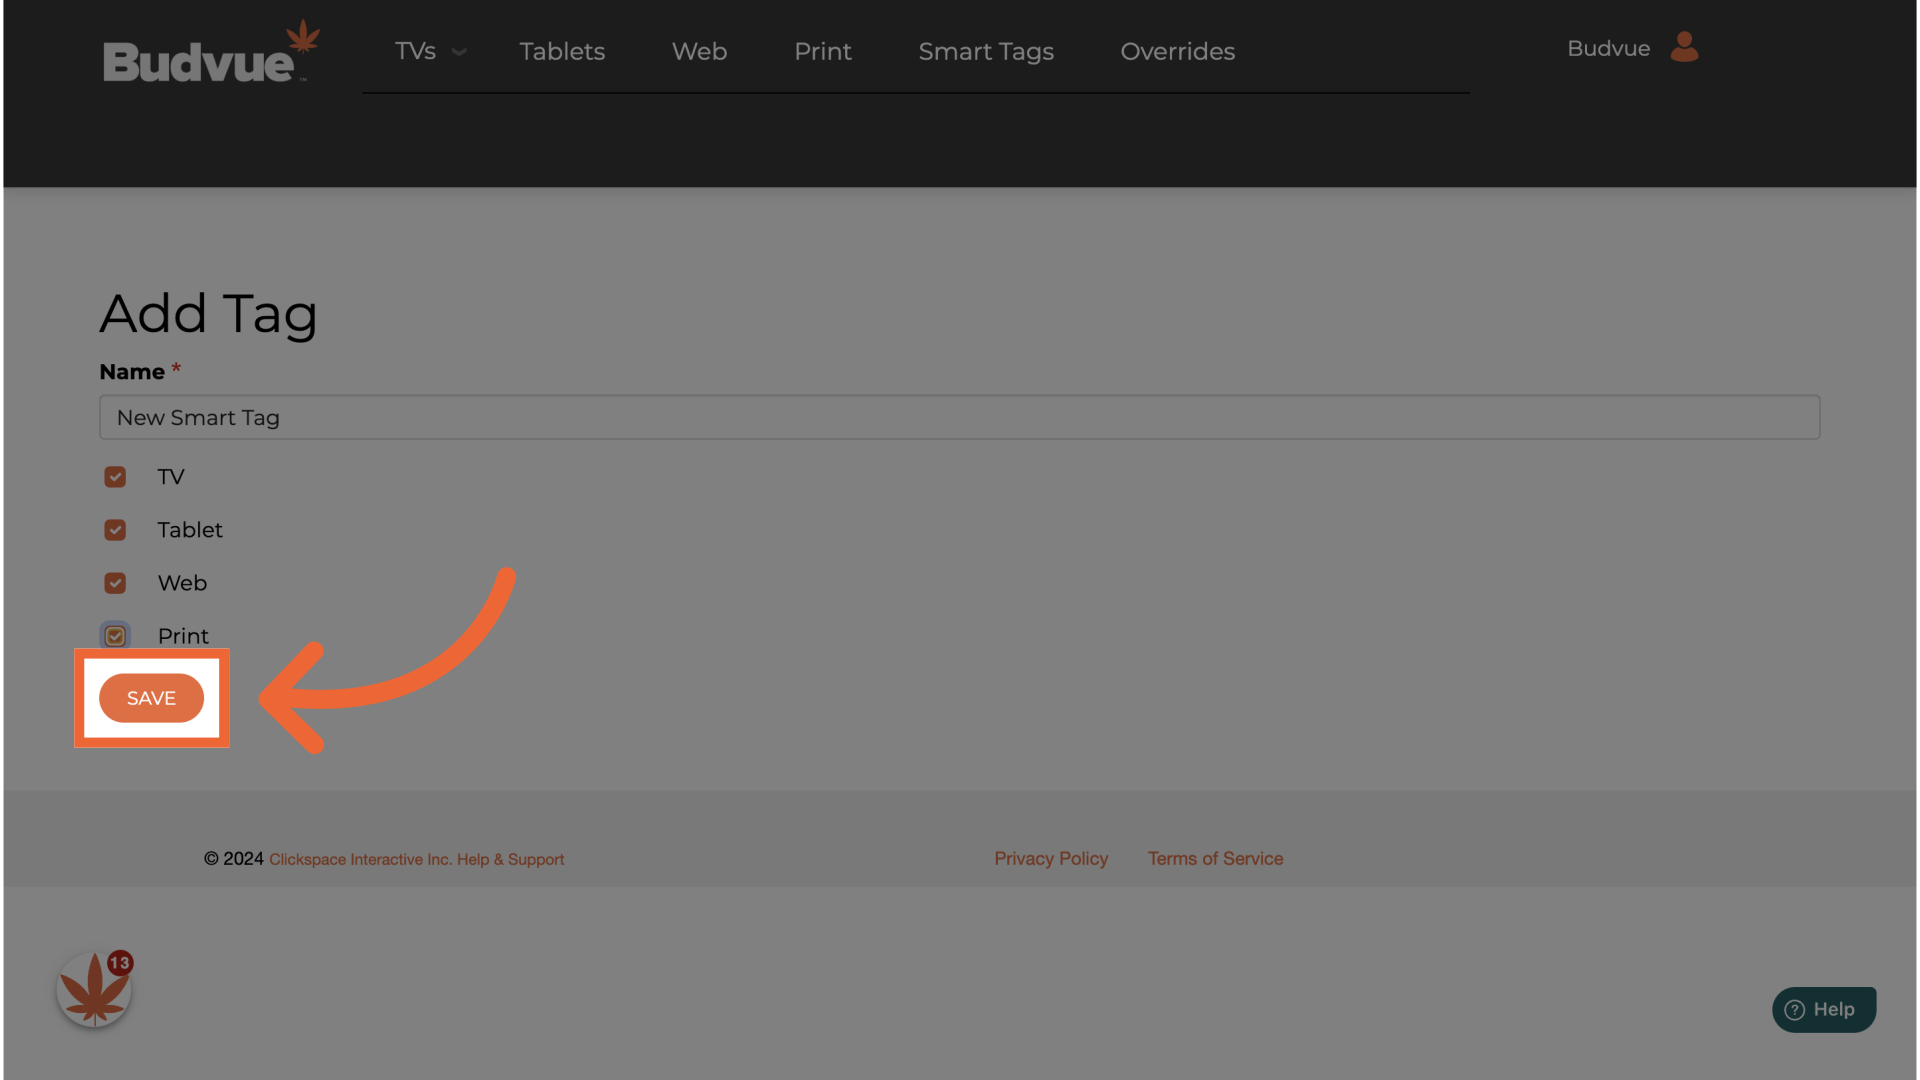Go to the Tablets tab
Image resolution: width=1920 pixels, height=1080 pixels.
click(562, 51)
